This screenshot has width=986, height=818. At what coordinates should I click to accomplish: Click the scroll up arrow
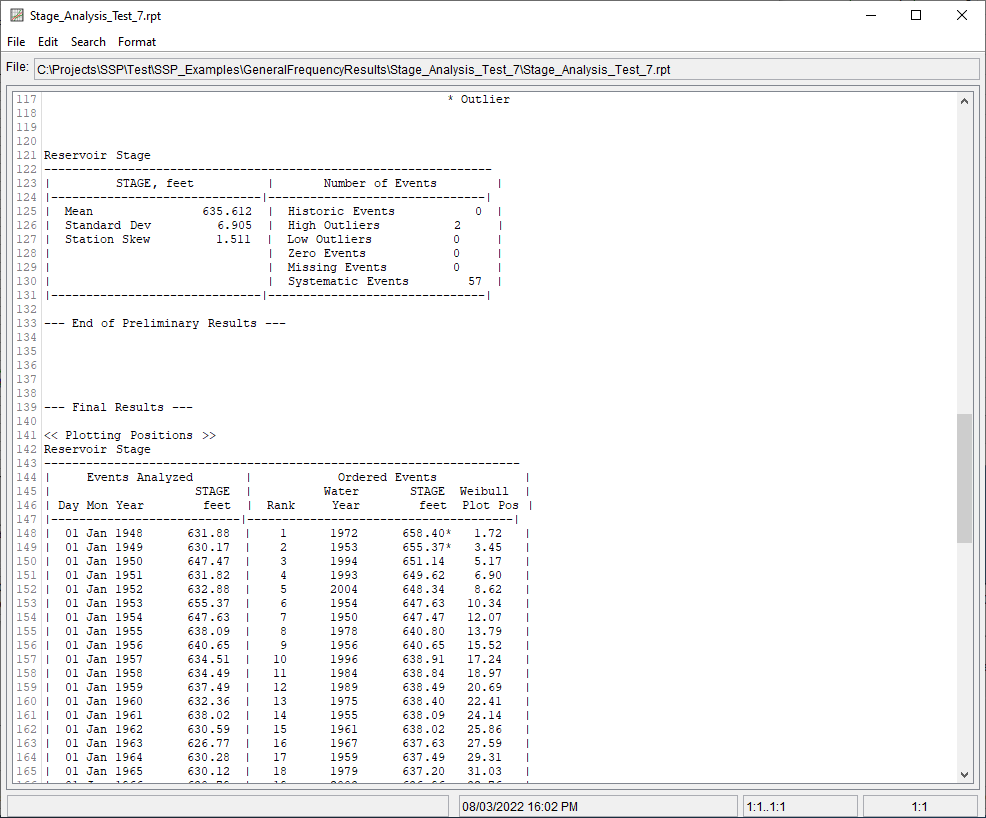964,101
